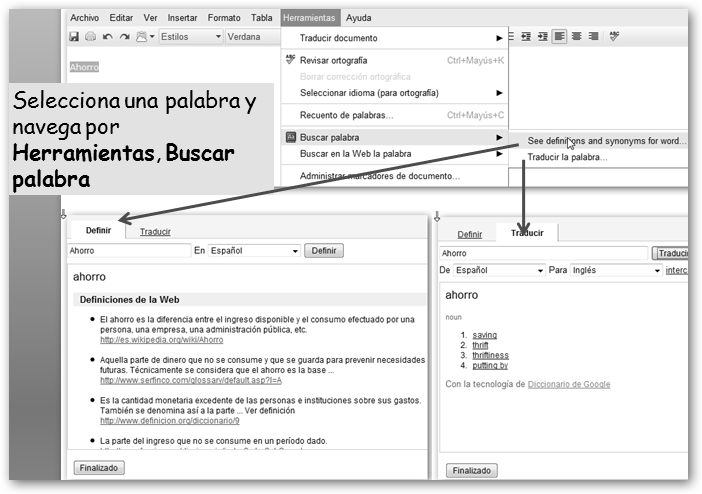The width and height of the screenshot is (702, 494).
Task: Click the Print icon in the toolbar
Action: pyautogui.click(x=90, y=37)
